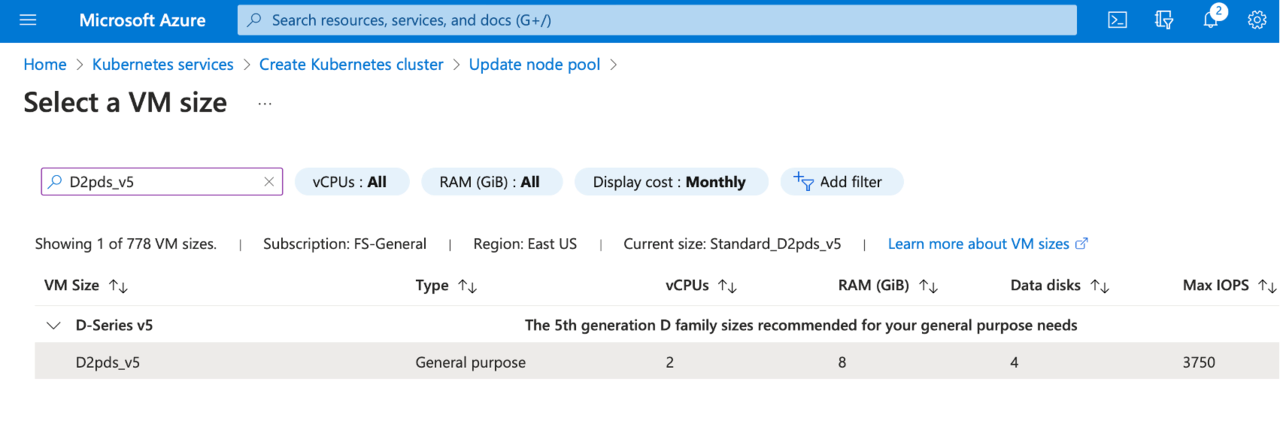The width and height of the screenshot is (1280, 430).
Task: Navigate to Create Kubernetes cluster breadcrumb
Action: tap(351, 64)
